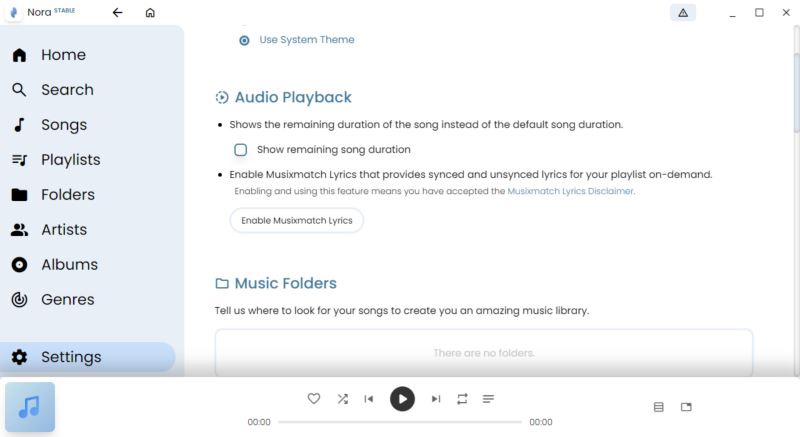Open the Musixmatch Lyrics Disclaimer link

570,191
